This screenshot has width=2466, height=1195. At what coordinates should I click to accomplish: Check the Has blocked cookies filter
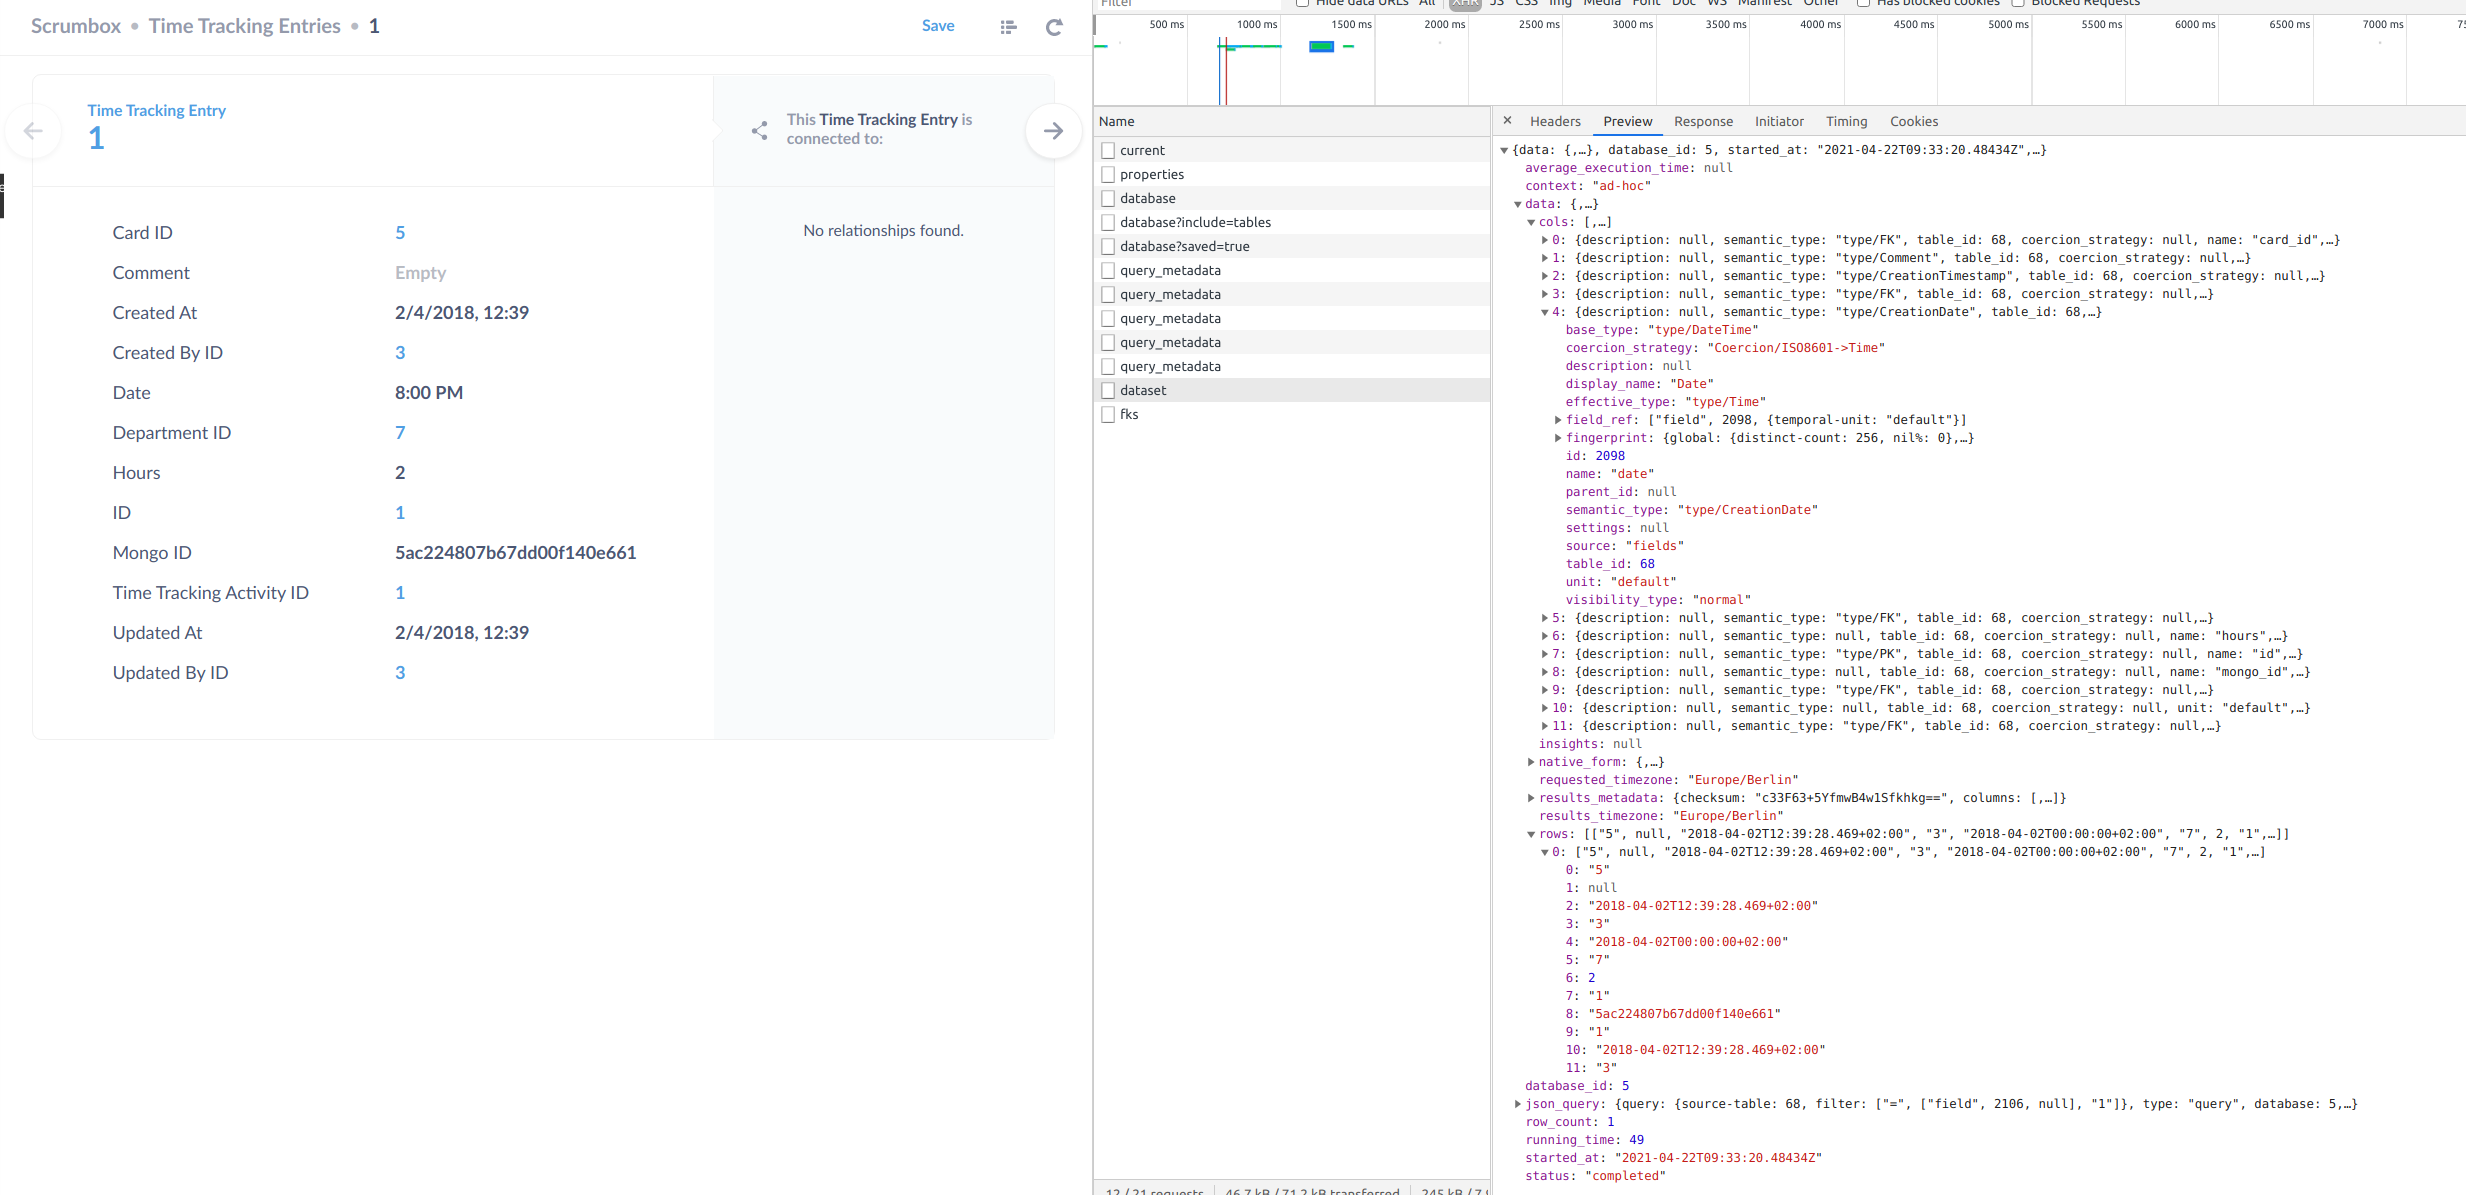pos(1863,3)
